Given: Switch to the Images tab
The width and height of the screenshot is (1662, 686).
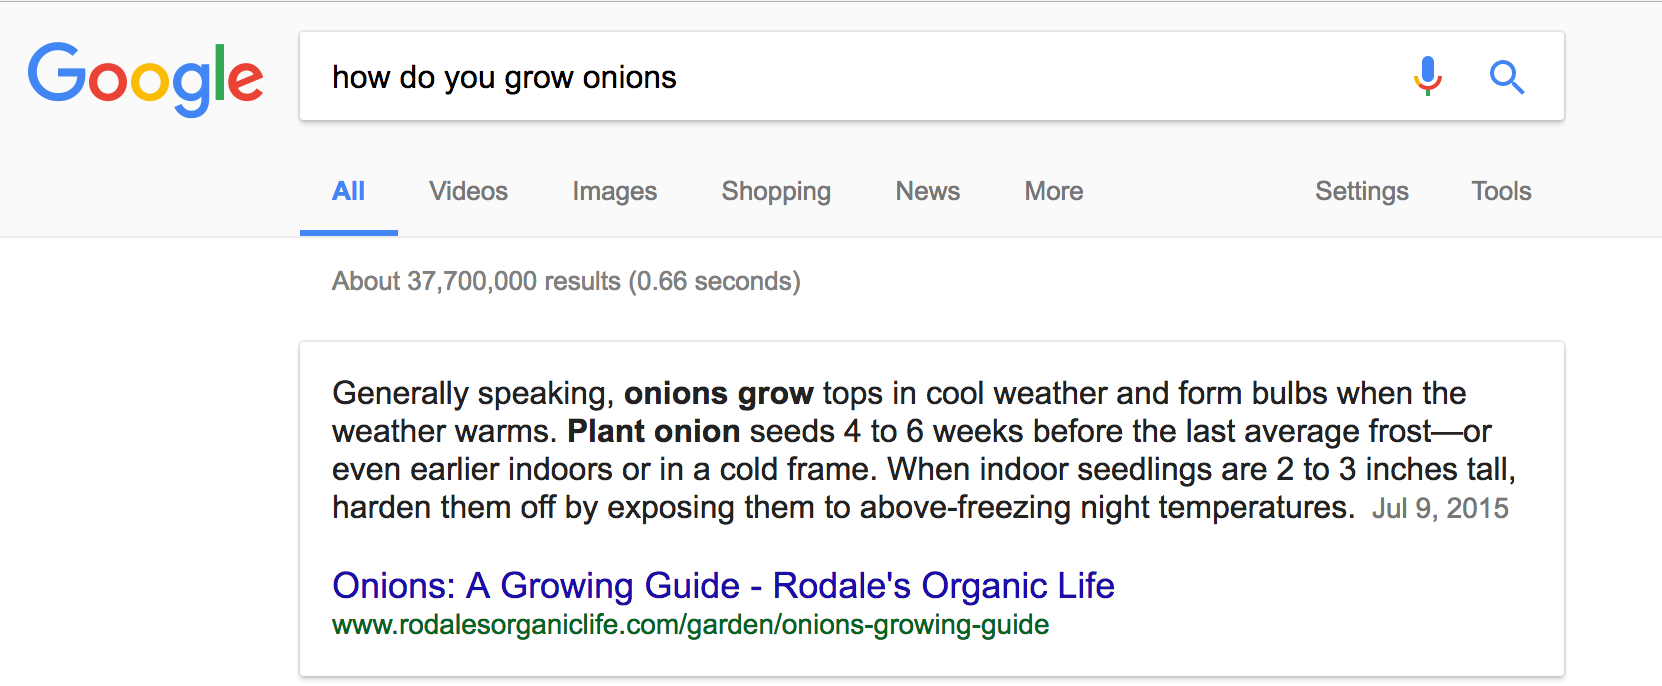Looking at the screenshot, I should (614, 191).
